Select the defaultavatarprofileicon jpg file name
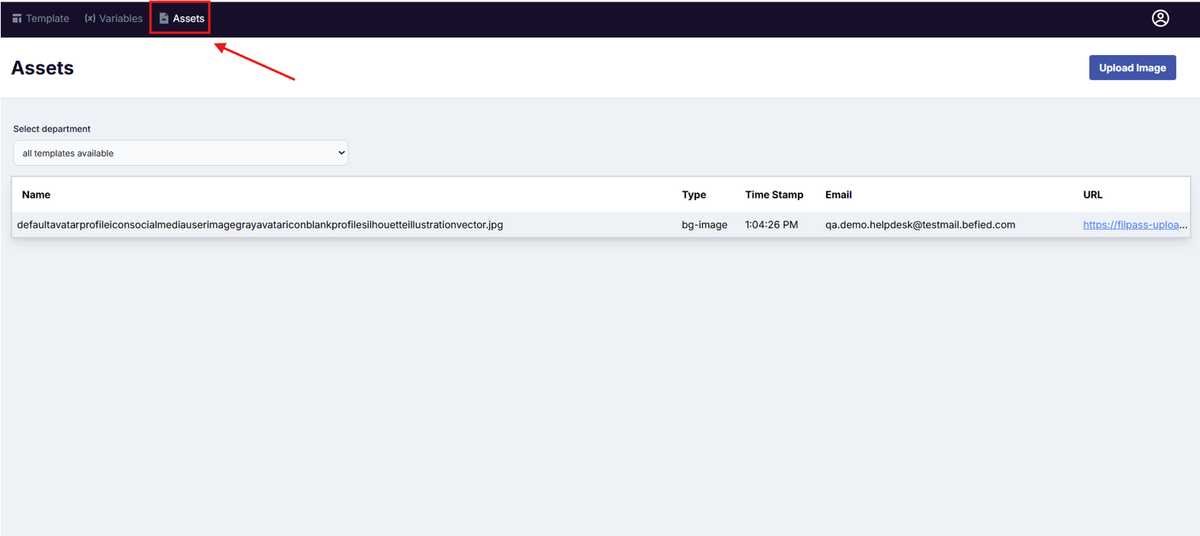This screenshot has height=536, width=1200. [260, 225]
